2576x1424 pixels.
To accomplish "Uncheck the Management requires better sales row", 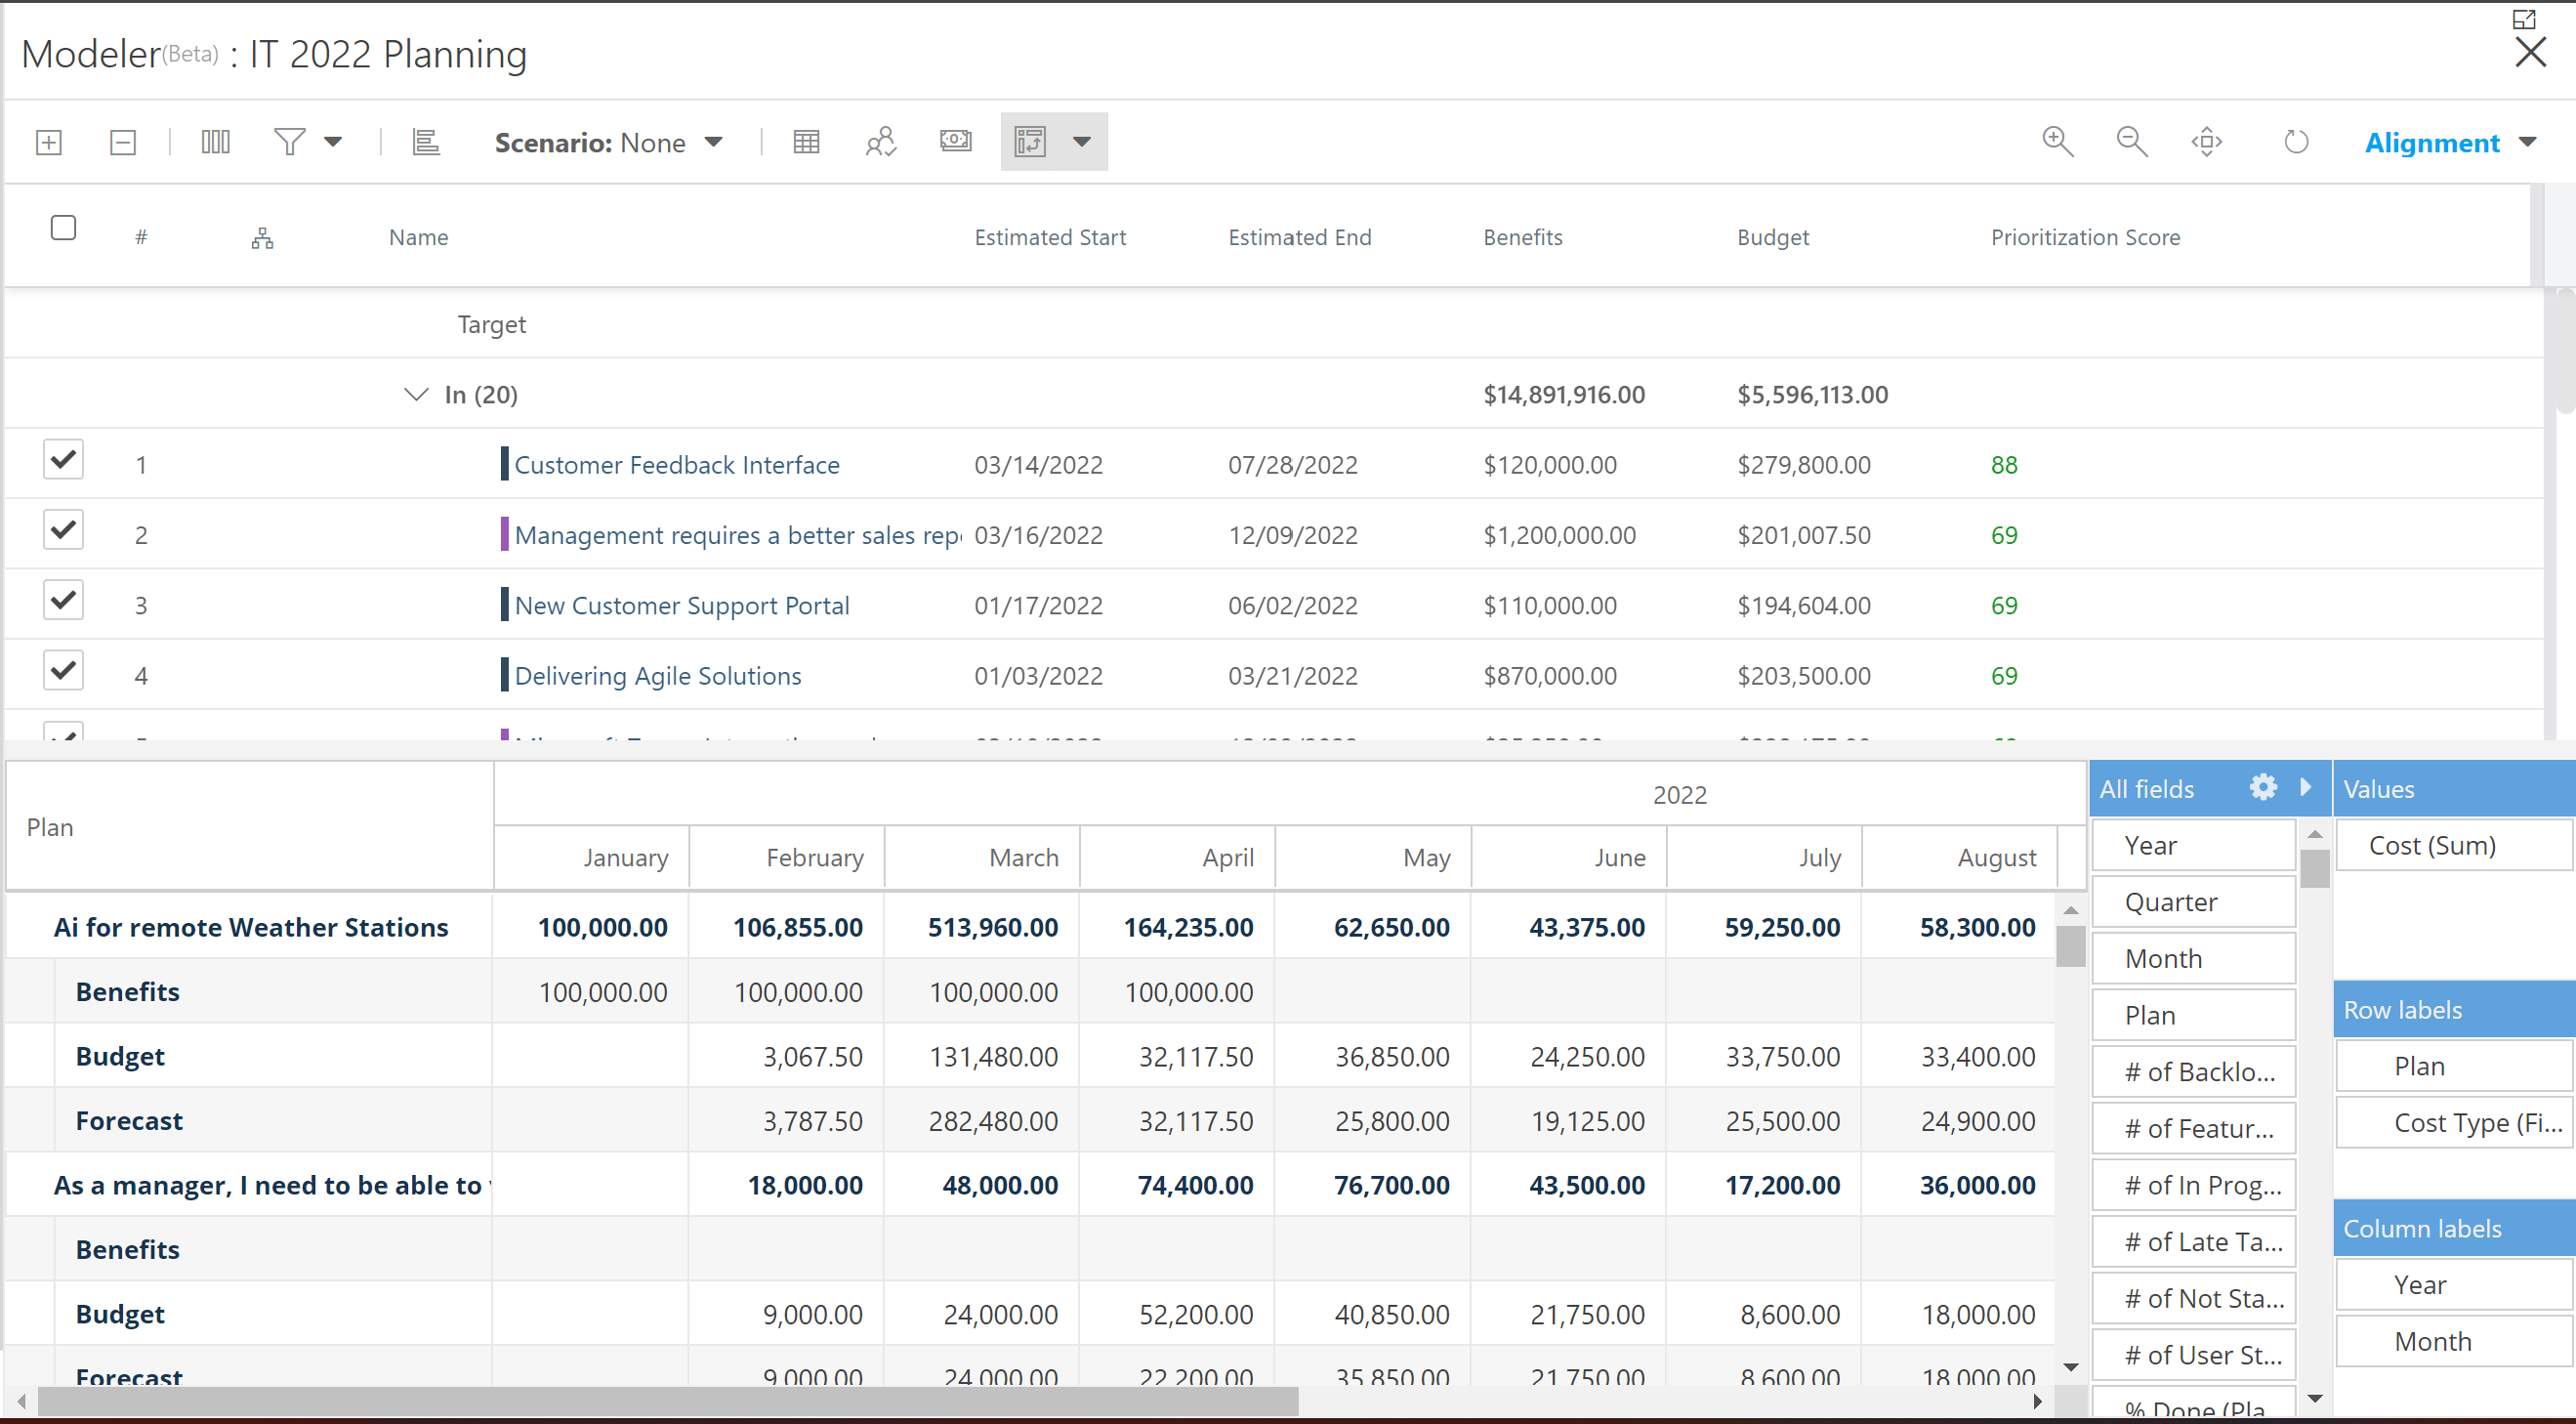I will pyautogui.click(x=63, y=530).
